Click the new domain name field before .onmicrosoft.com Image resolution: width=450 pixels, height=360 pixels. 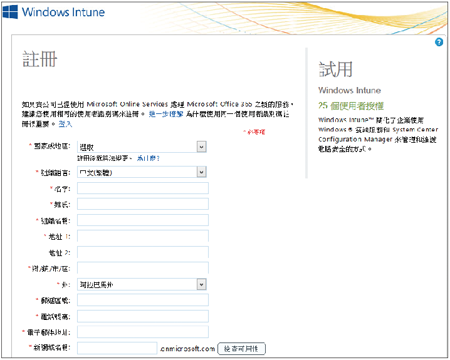[x=117, y=348]
